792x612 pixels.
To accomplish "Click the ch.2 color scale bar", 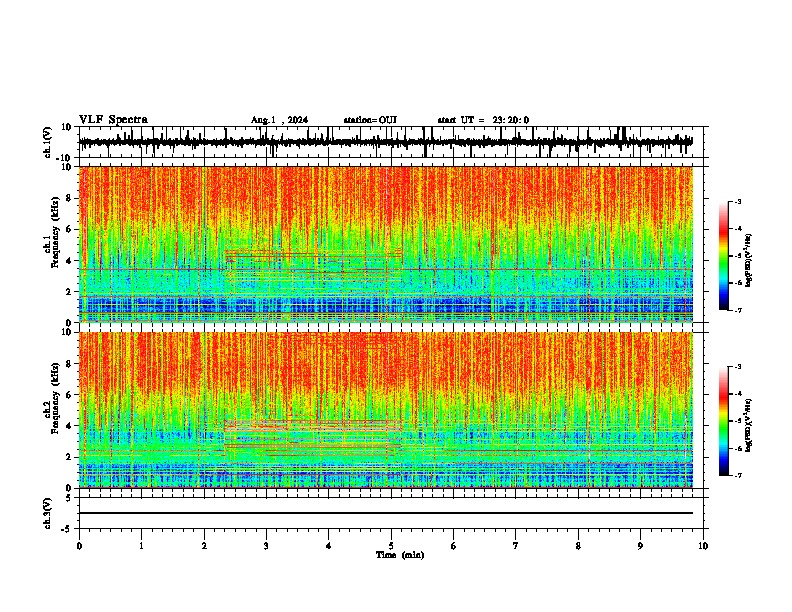I will click(x=724, y=421).
